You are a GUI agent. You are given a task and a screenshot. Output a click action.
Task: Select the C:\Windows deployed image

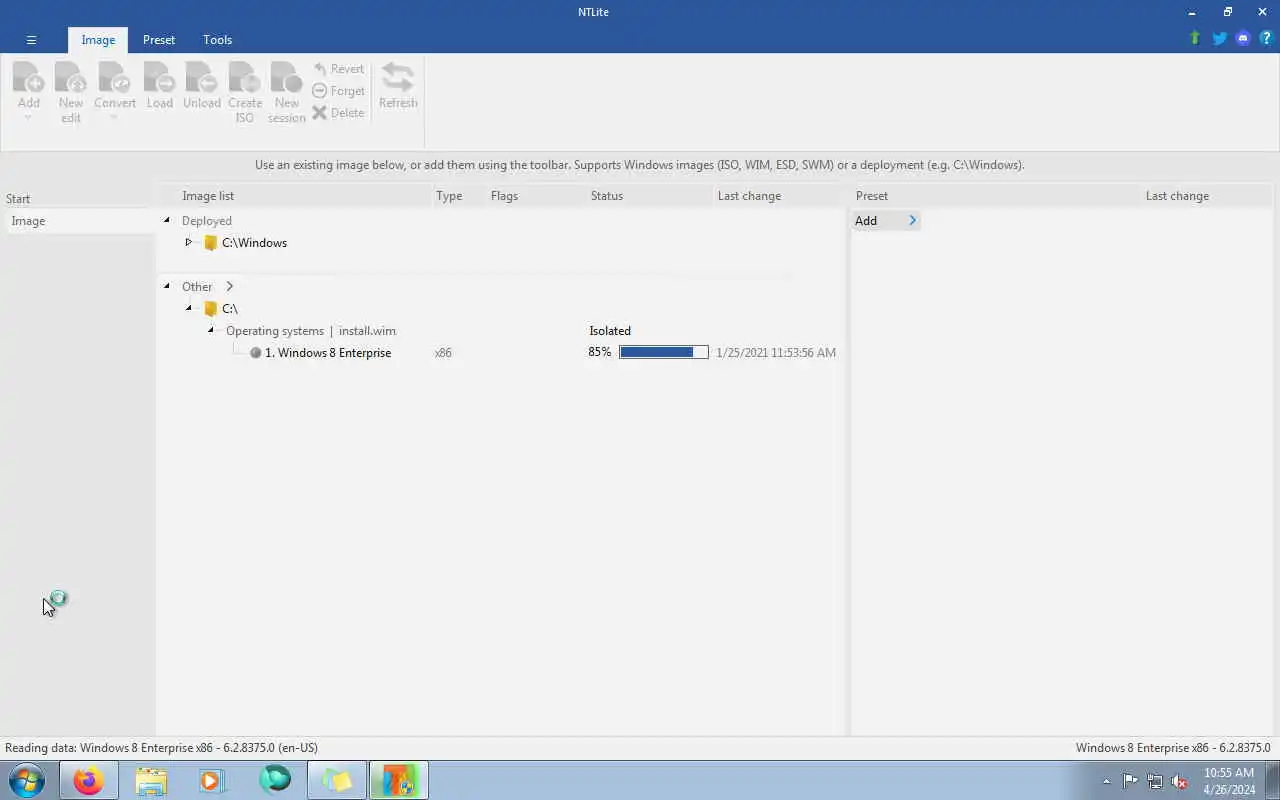[254, 243]
